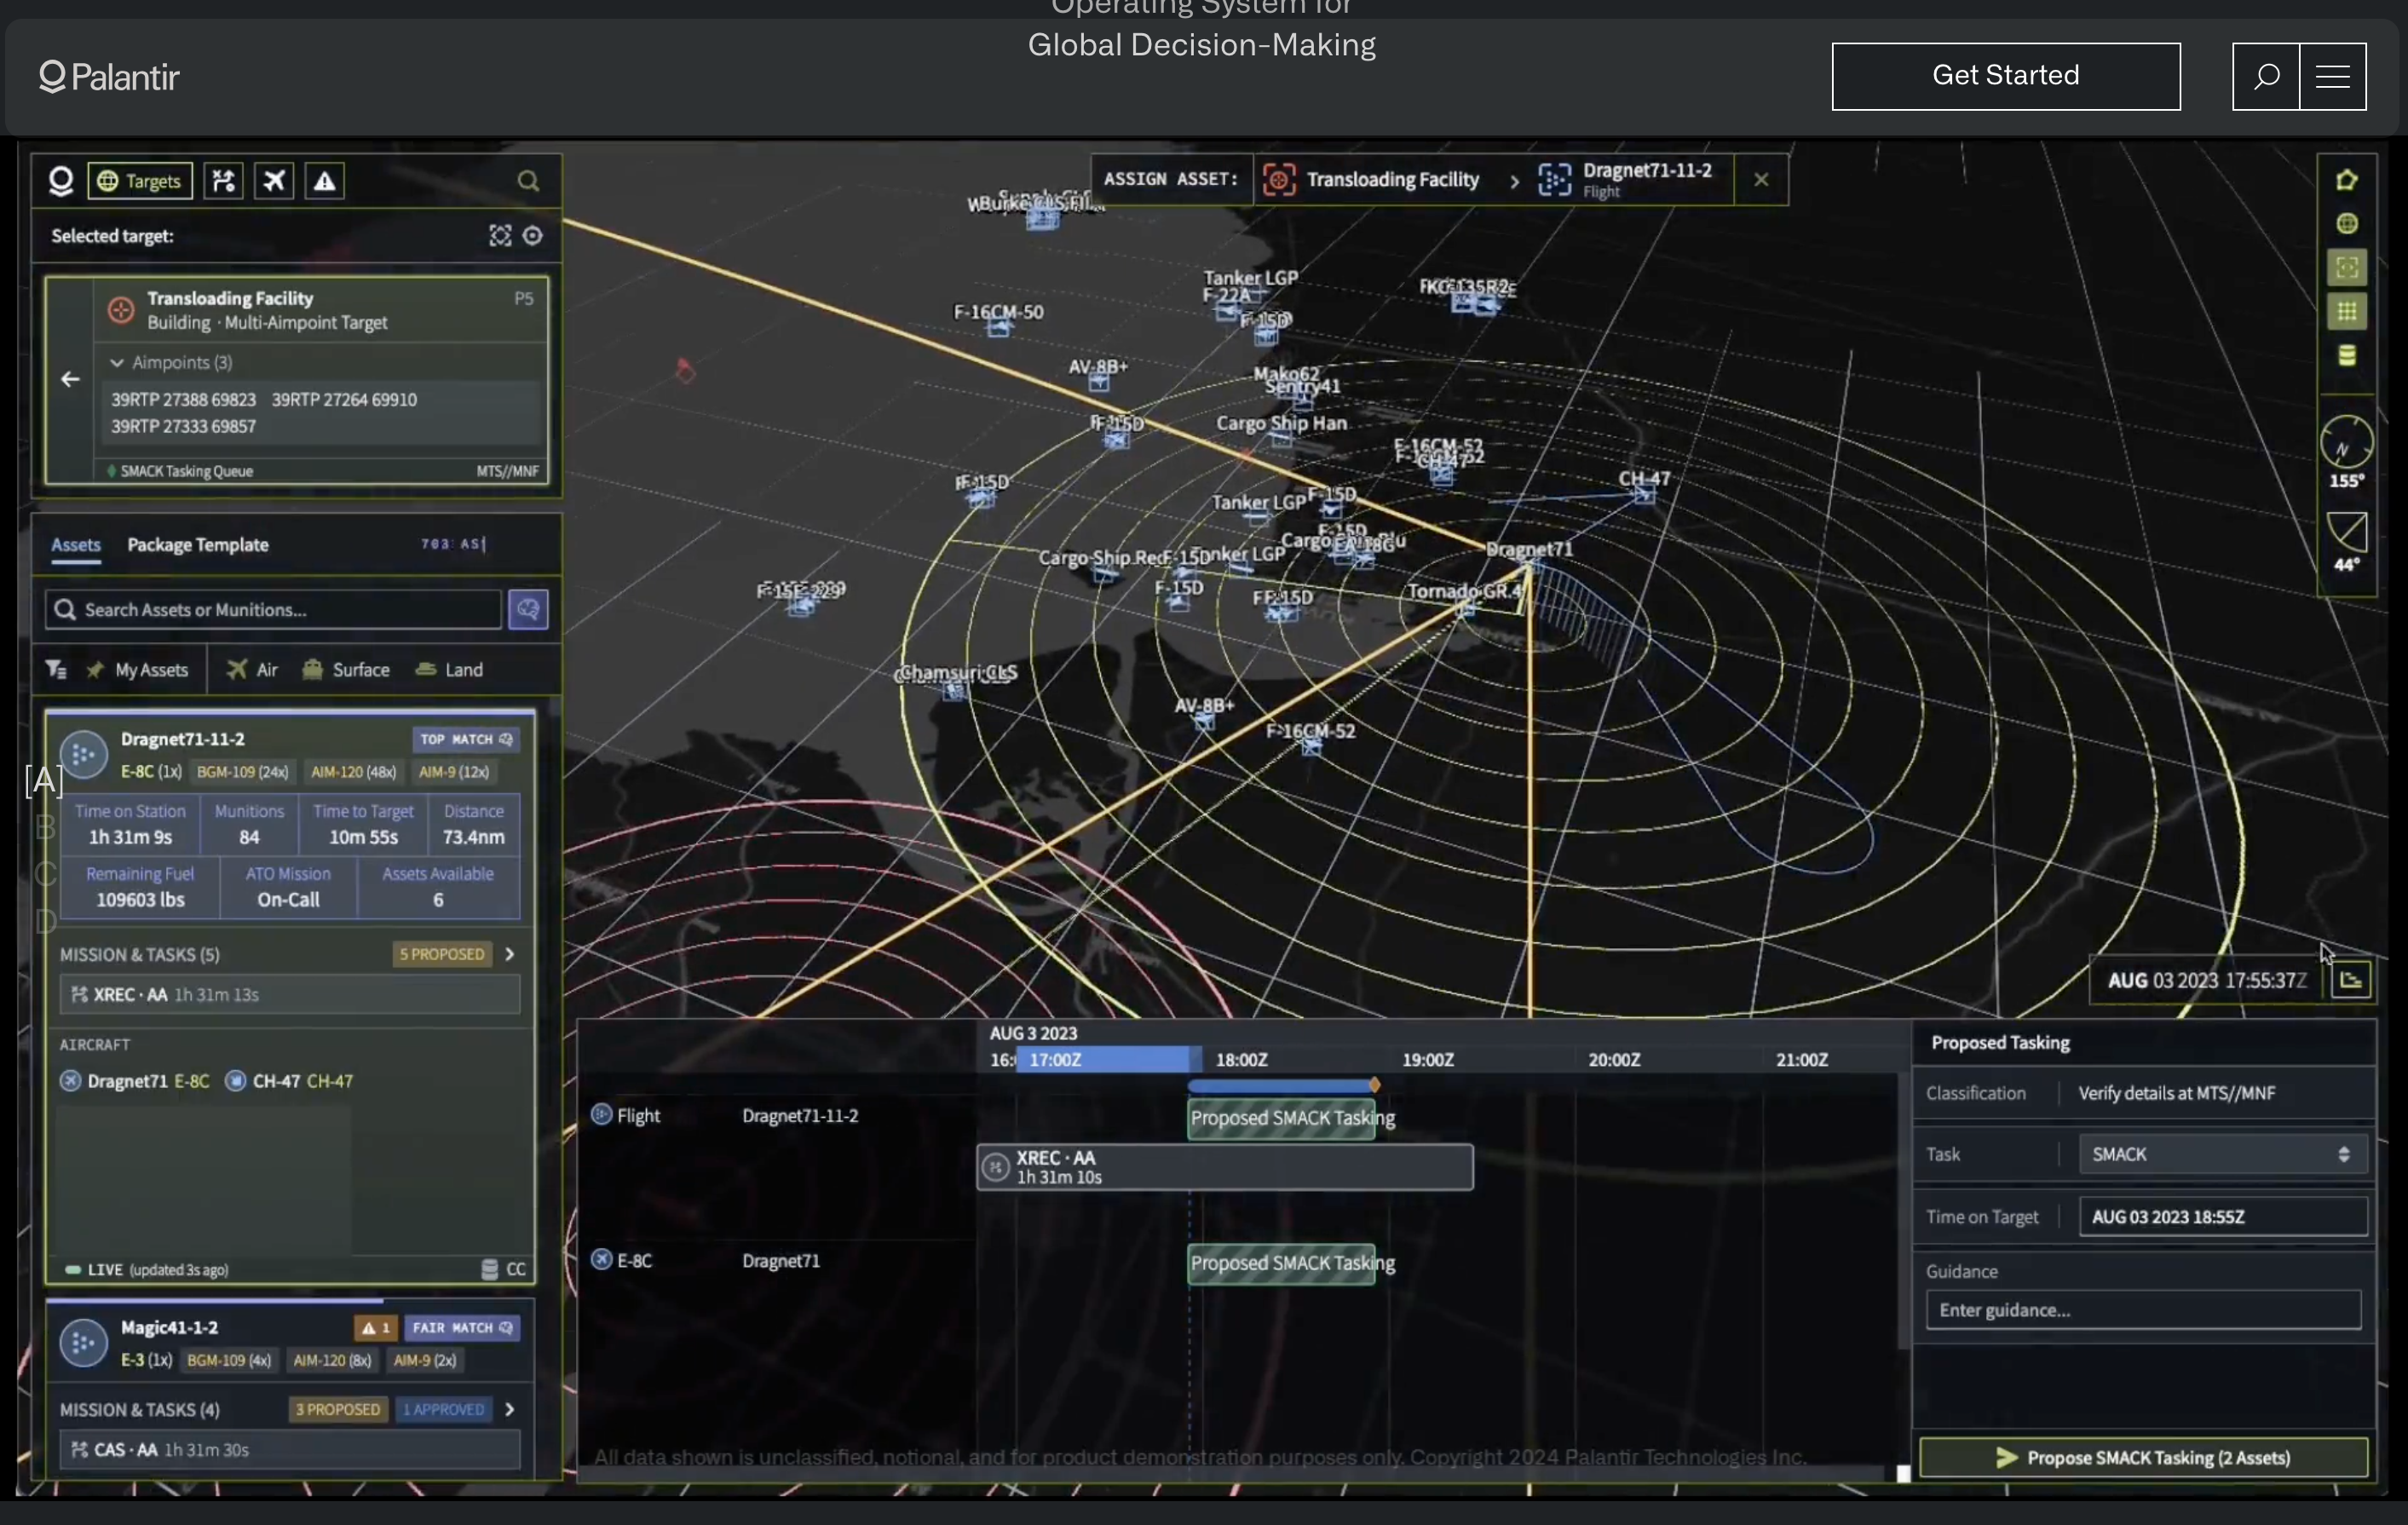This screenshot has width=2408, height=1525.
Task: Toggle the Surface asset filter
Action: [x=346, y=670]
